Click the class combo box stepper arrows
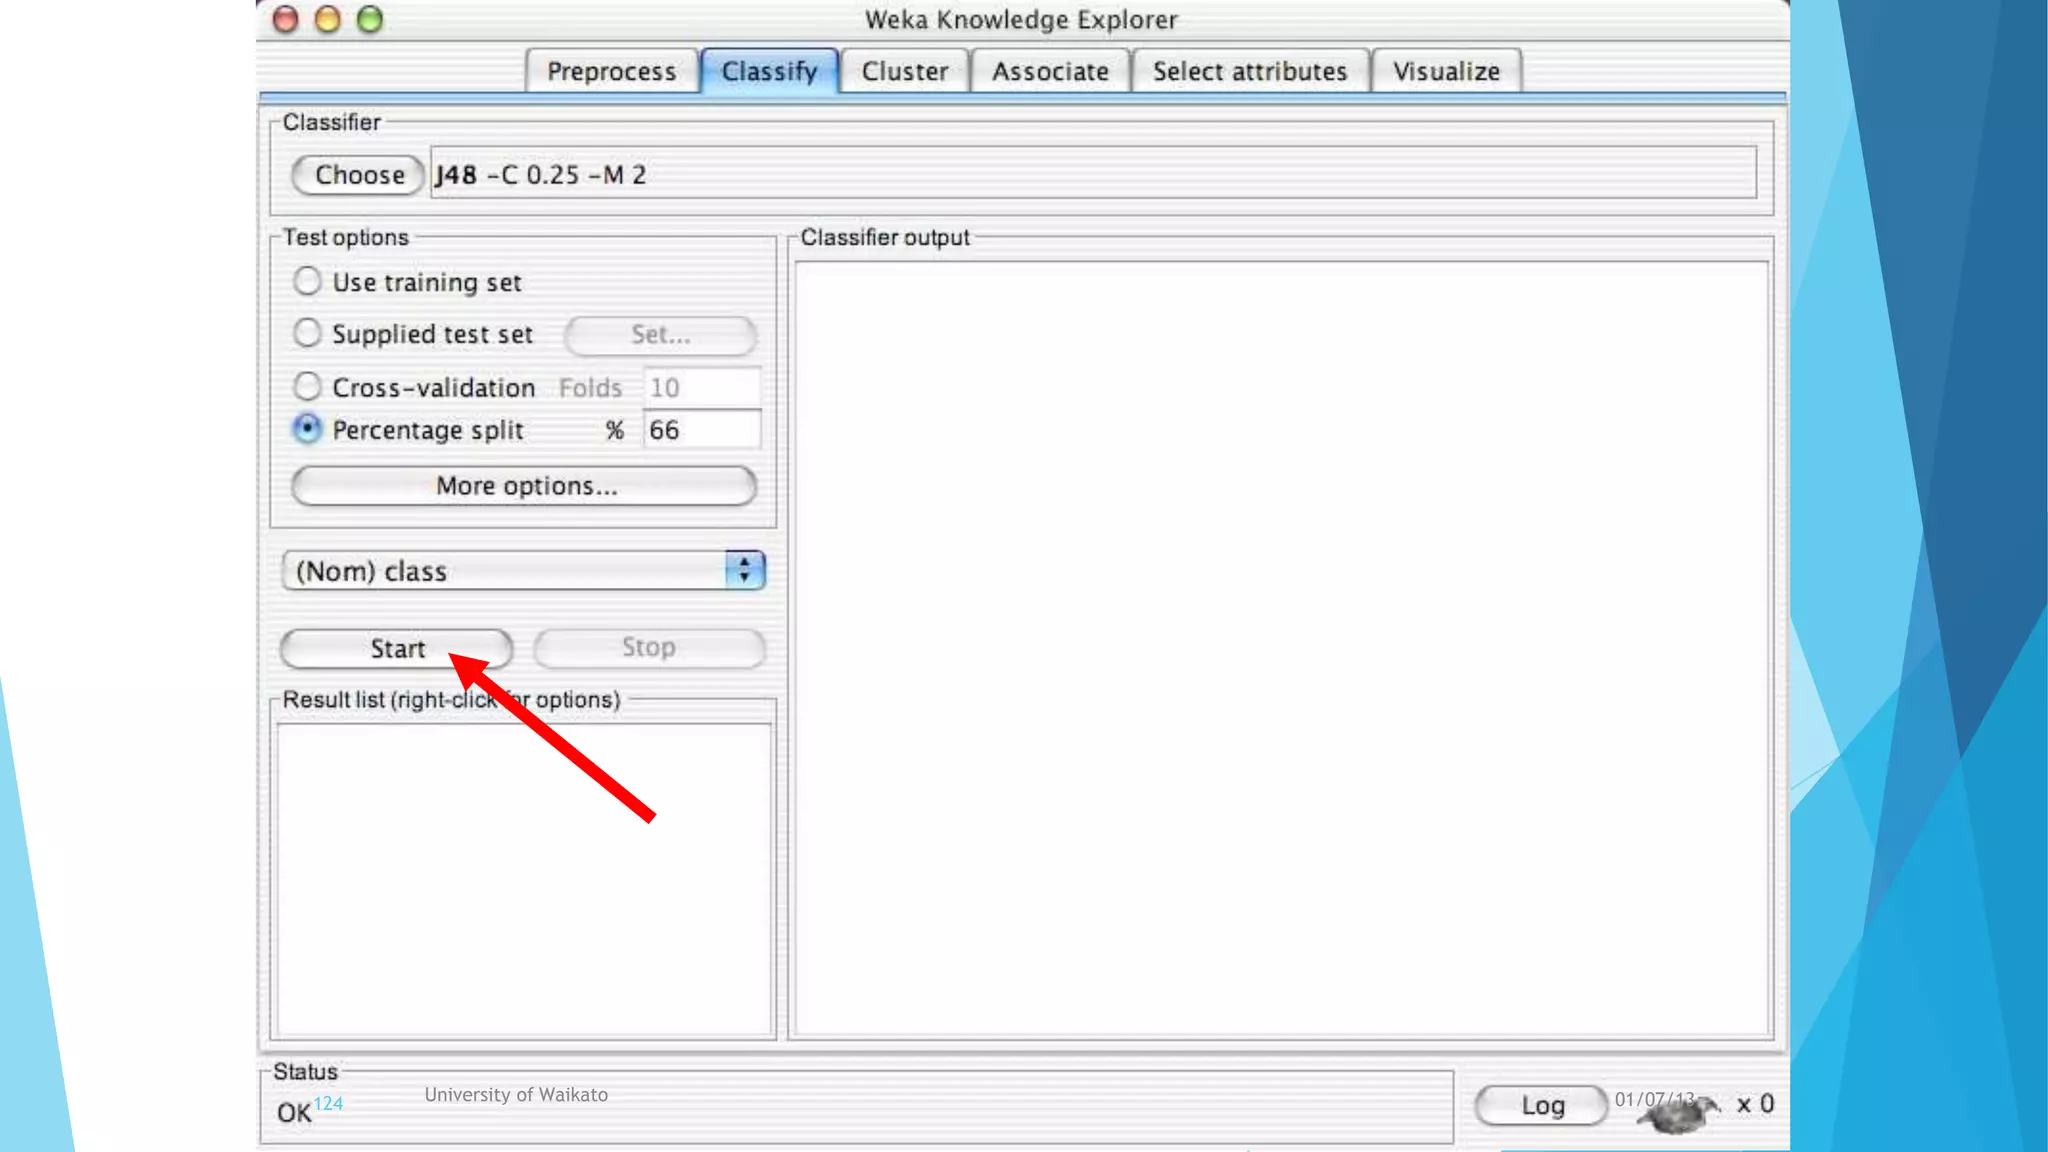Viewport: 2048px width, 1152px height. click(x=744, y=571)
